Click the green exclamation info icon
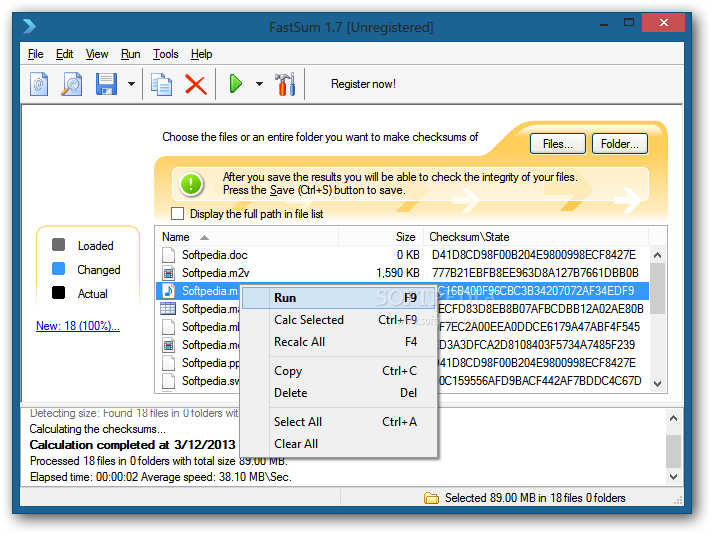This screenshot has height=534, width=712. 191,184
